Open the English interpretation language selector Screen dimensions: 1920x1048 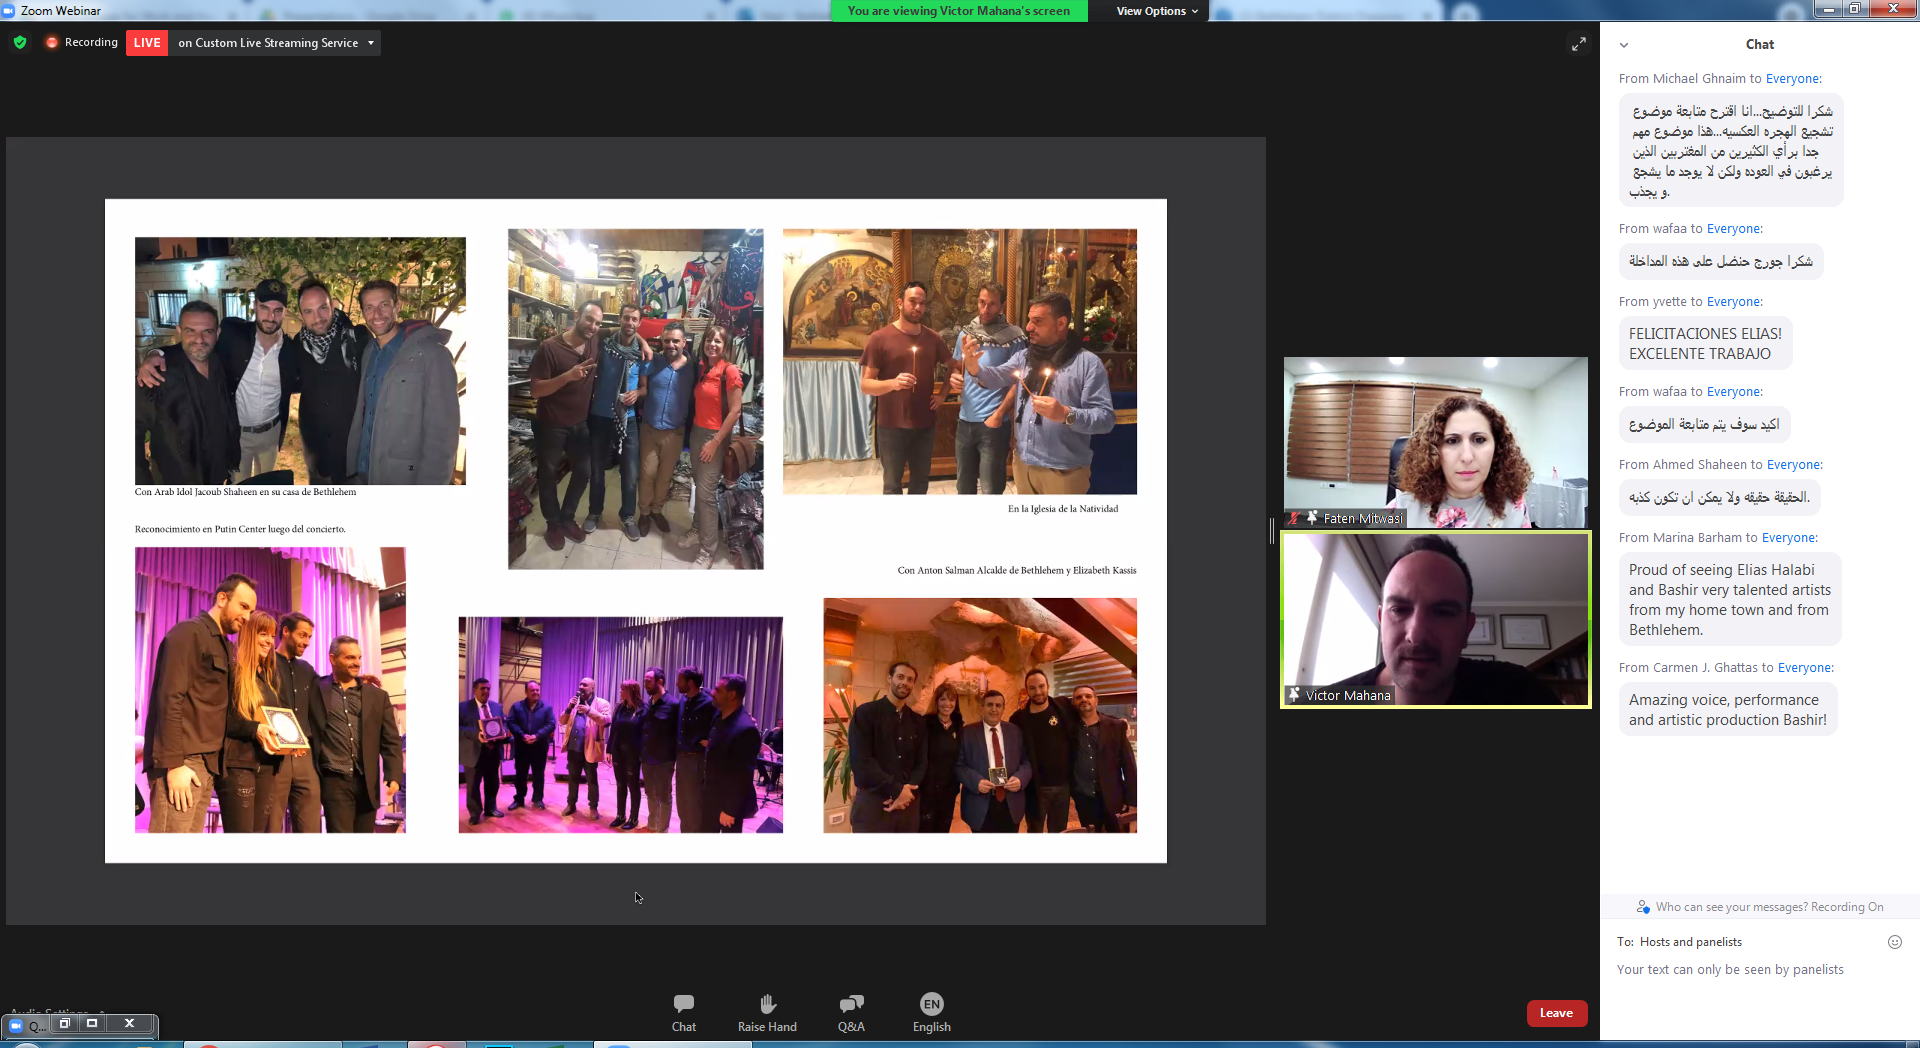[931, 1012]
